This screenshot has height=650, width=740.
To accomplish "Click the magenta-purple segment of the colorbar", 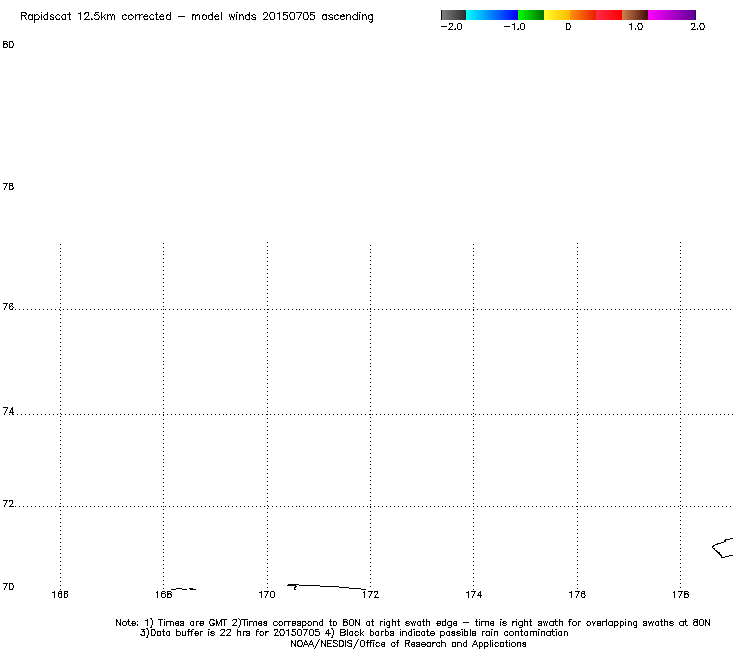I will click(672, 15).
